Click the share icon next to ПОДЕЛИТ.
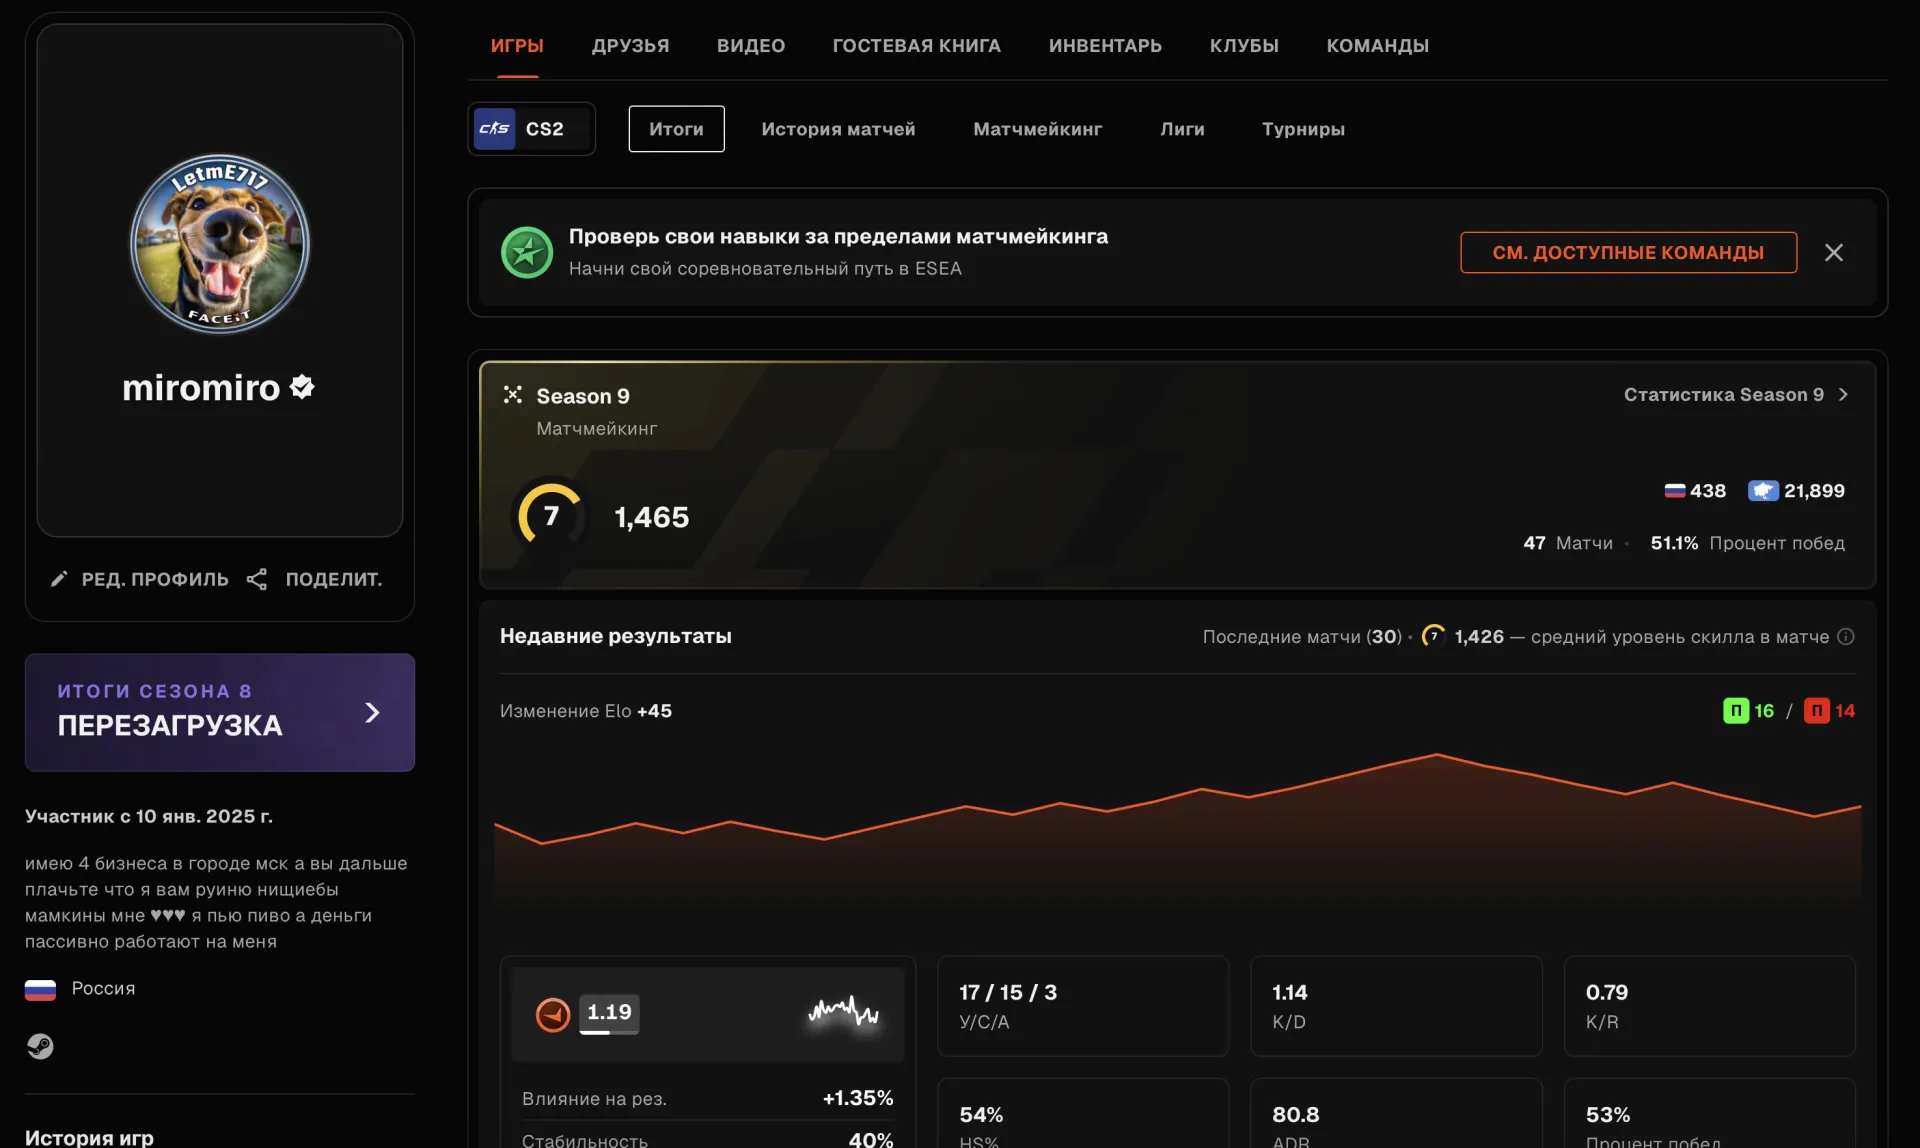Image resolution: width=1920 pixels, height=1148 pixels. (x=257, y=579)
